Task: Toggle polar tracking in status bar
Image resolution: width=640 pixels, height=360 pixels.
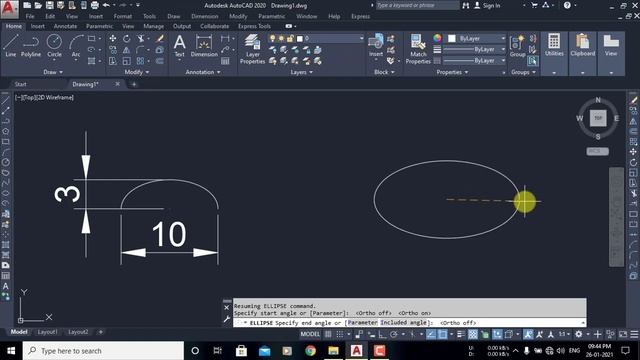Action: tap(394, 334)
